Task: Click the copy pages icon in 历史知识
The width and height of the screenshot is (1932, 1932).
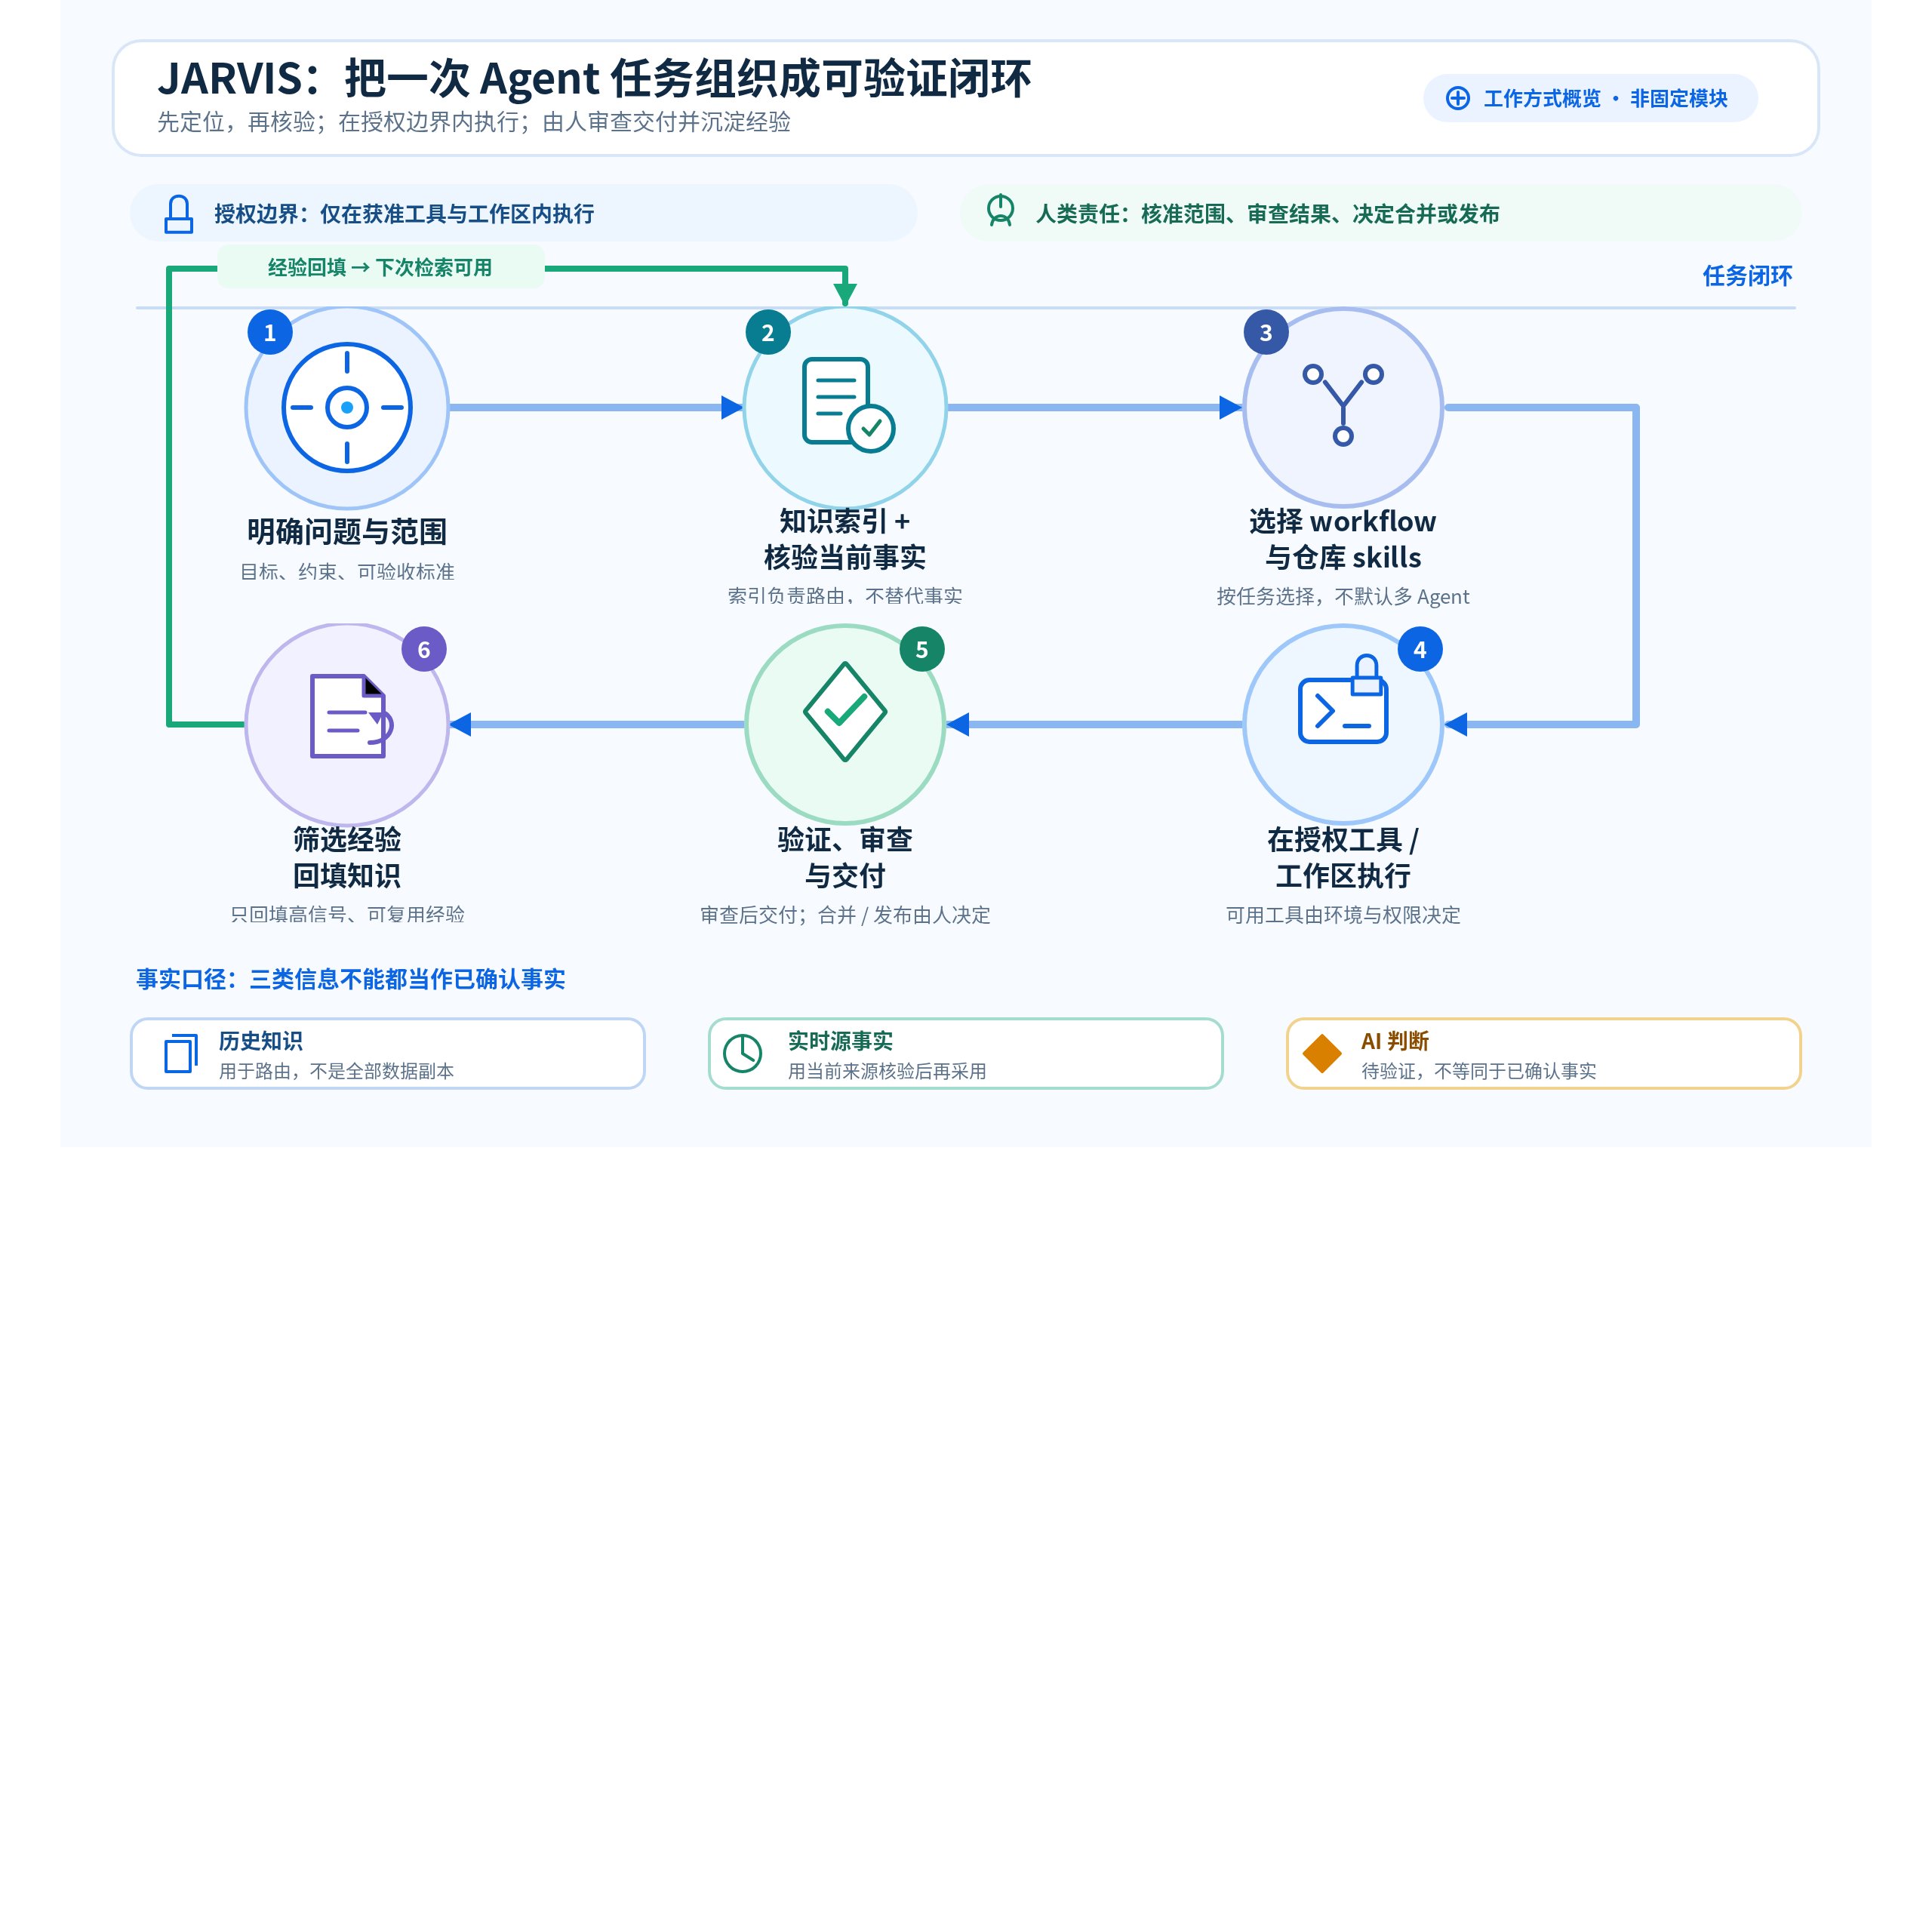Action: tap(181, 1053)
